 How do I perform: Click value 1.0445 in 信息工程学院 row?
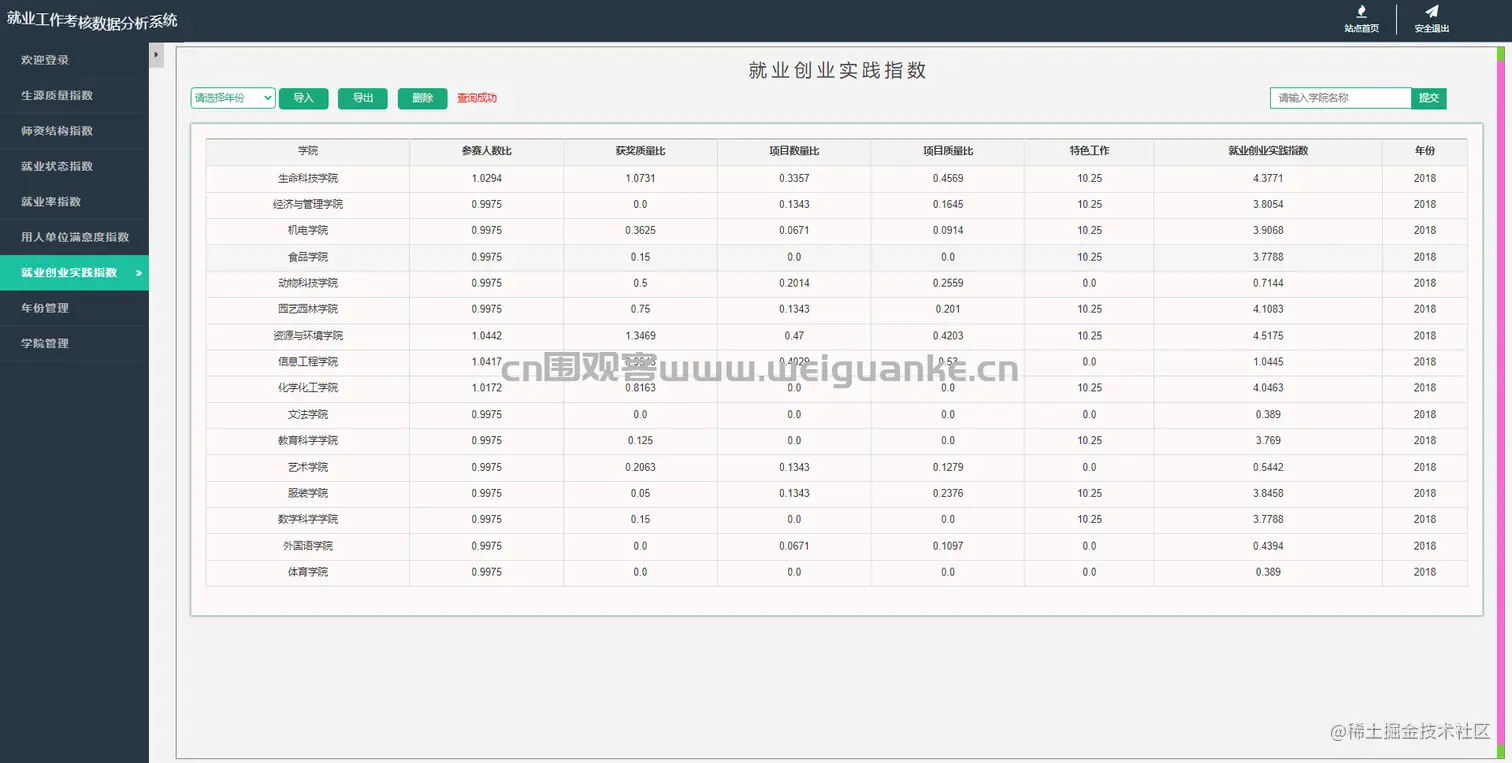1268,362
